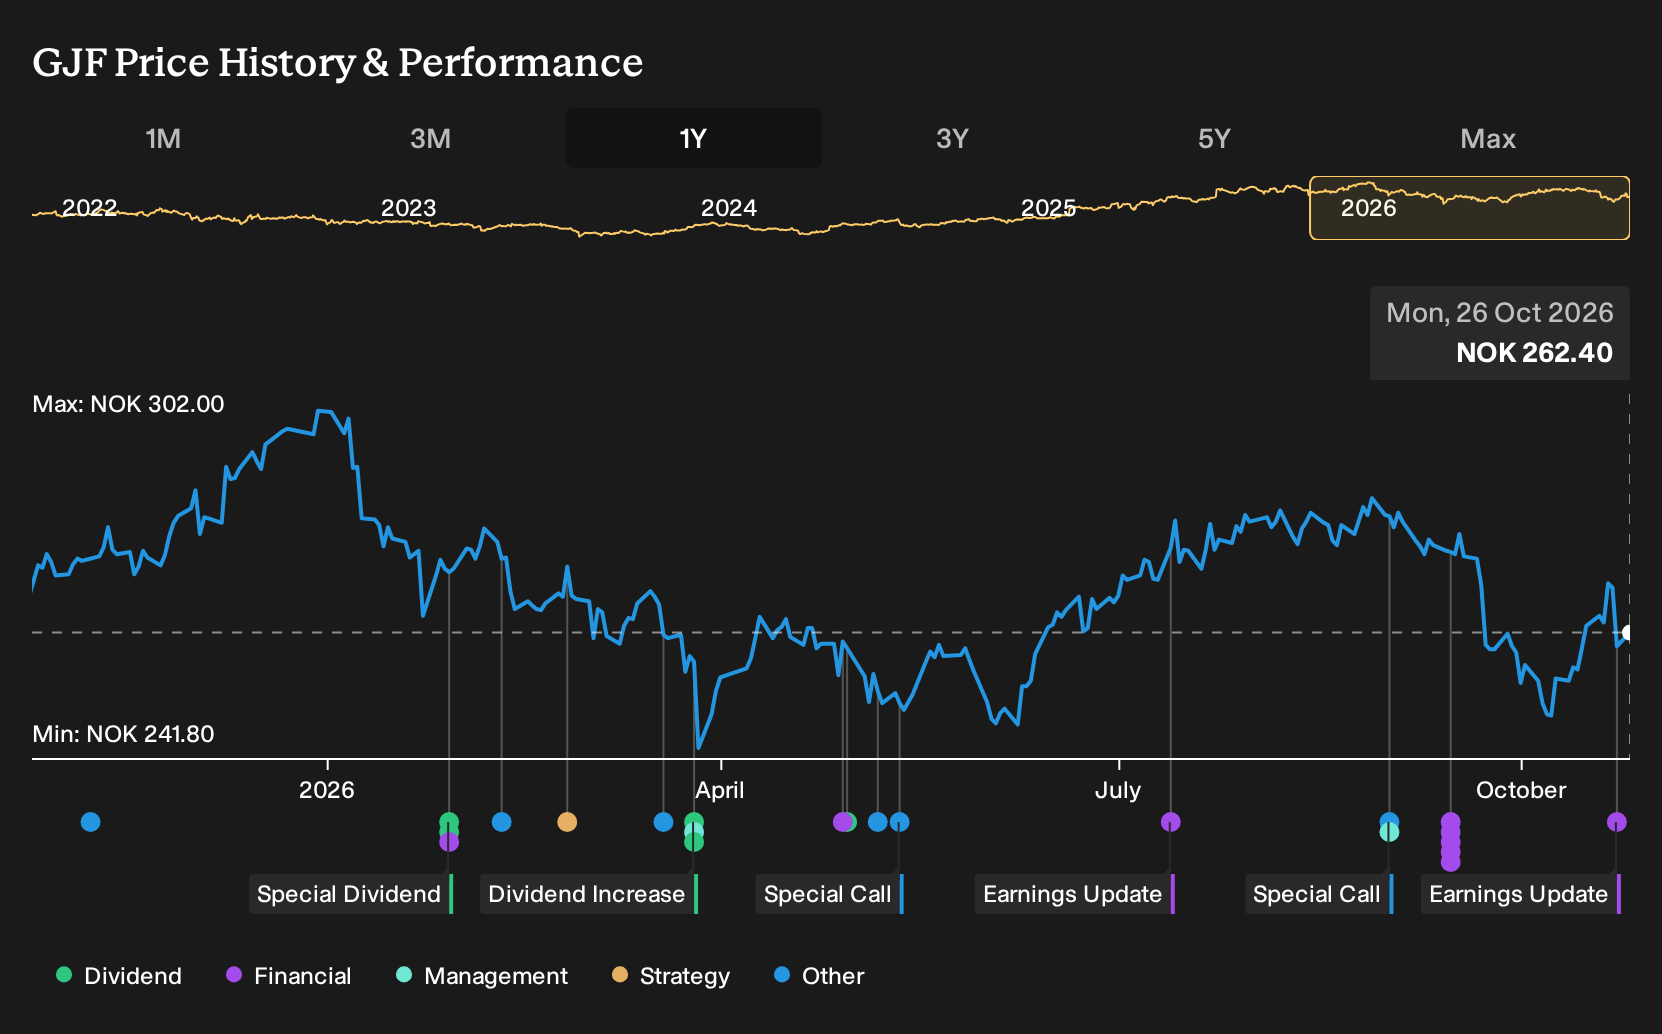Image resolution: width=1662 pixels, height=1034 pixels.
Task: Click the Max: NOK 302.00 label
Action: (128, 404)
